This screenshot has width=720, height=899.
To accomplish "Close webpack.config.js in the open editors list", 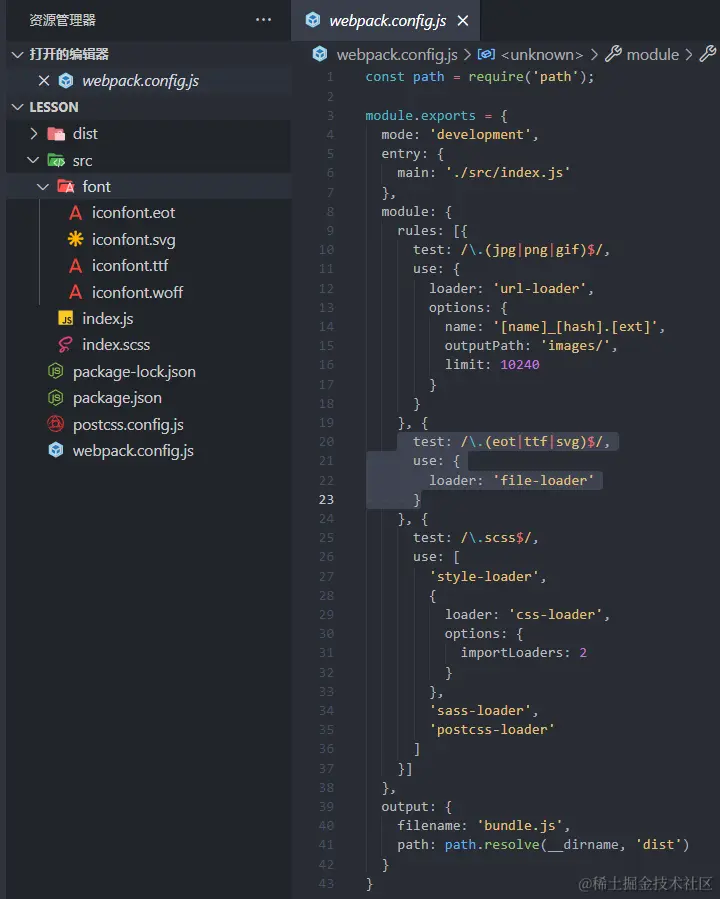I will [x=44, y=81].
